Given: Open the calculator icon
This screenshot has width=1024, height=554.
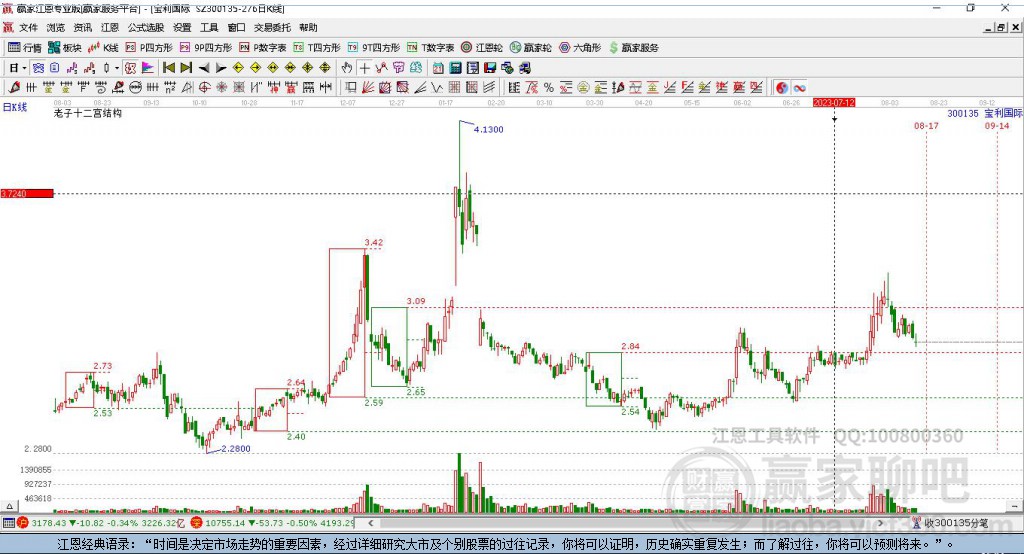Looking at the screenshot, I should pyautogui.click(x=455, y=68).
